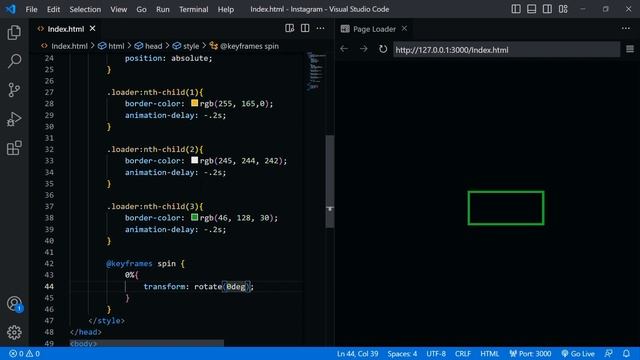Click the editor vertical scrollbar thumb
The image size is (640, 360).
pos(330,181)
